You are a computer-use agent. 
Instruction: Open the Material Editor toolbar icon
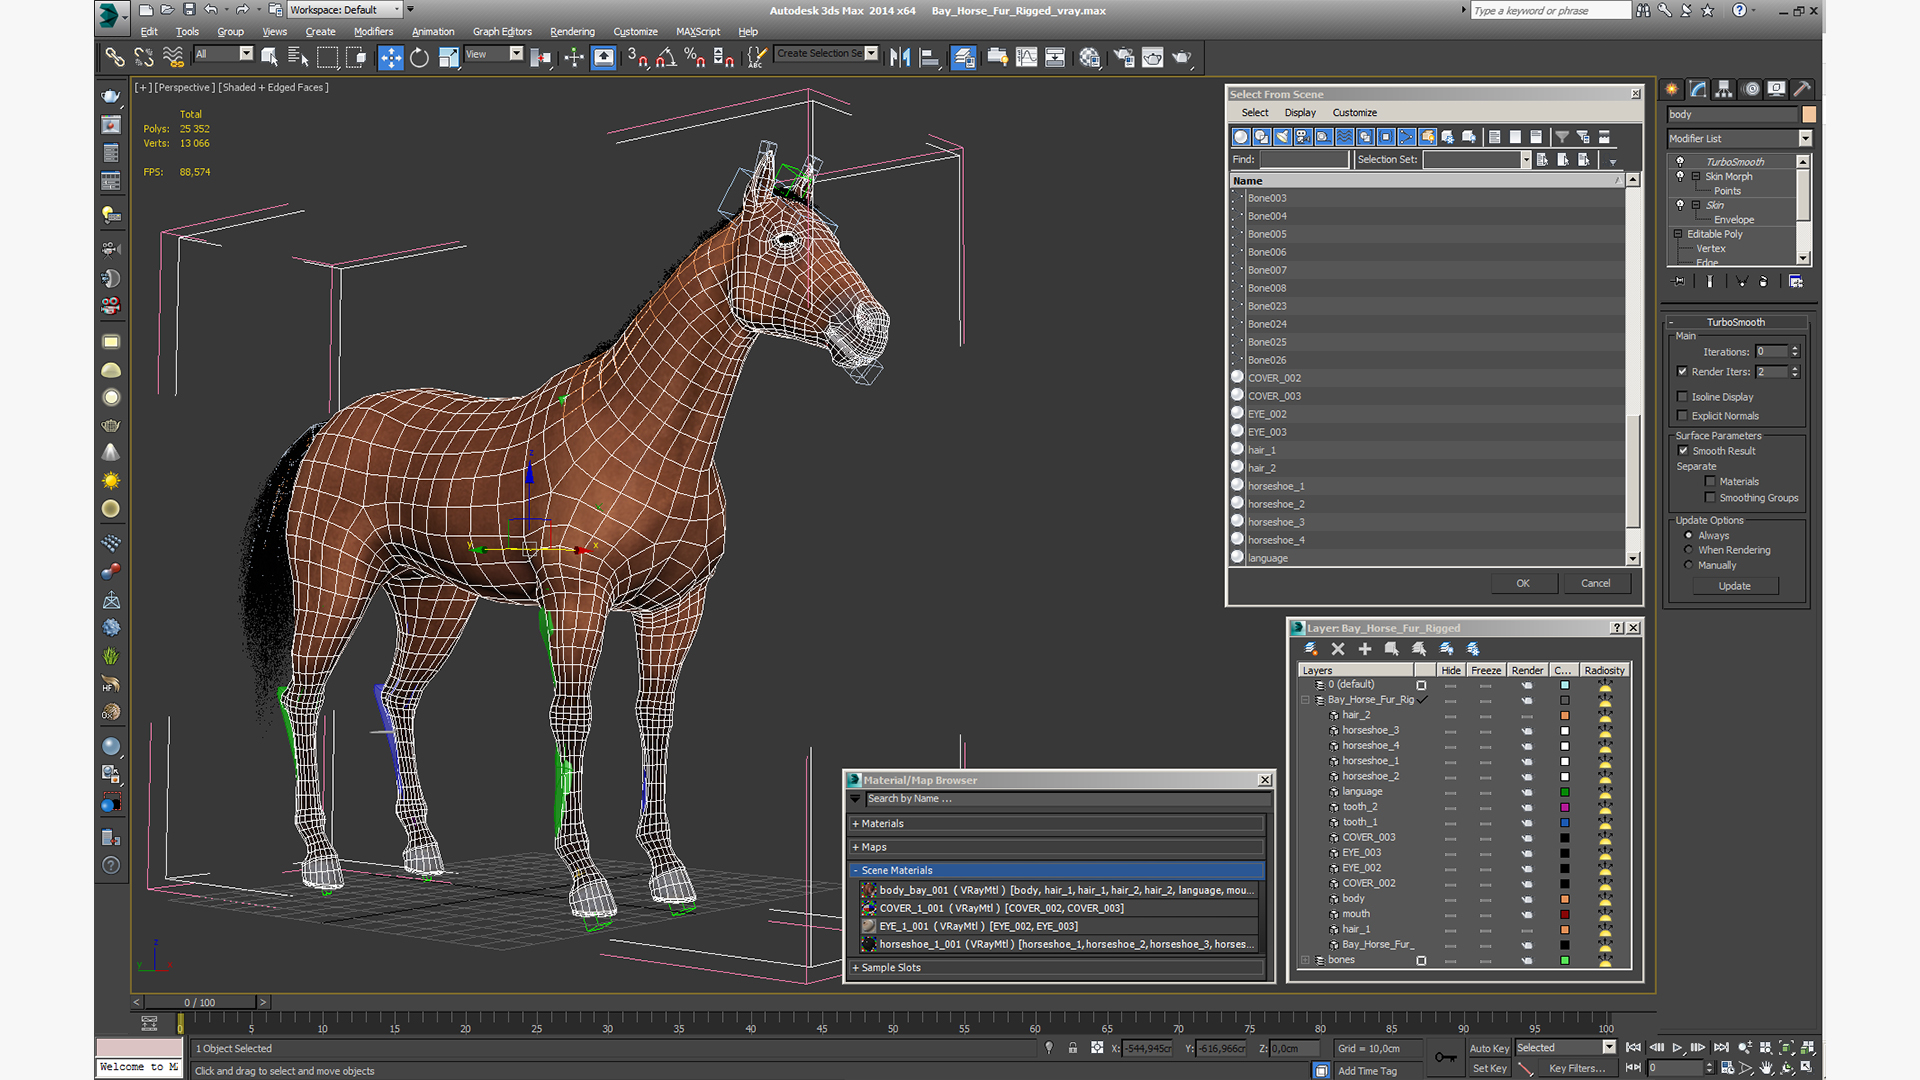pos(1089,57)
